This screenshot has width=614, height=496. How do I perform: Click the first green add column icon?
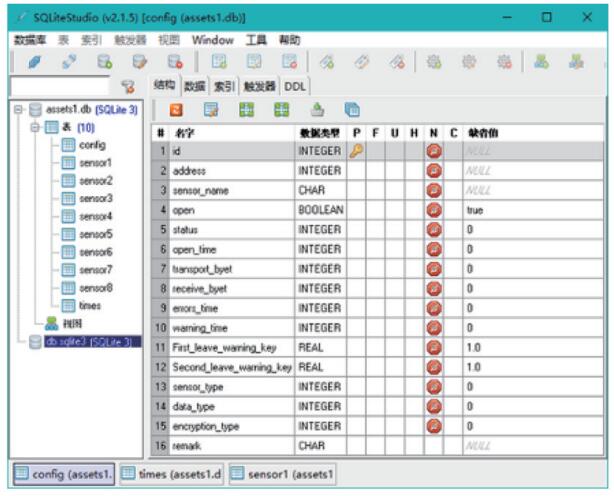pyautogui.click(x=247, y=110)
